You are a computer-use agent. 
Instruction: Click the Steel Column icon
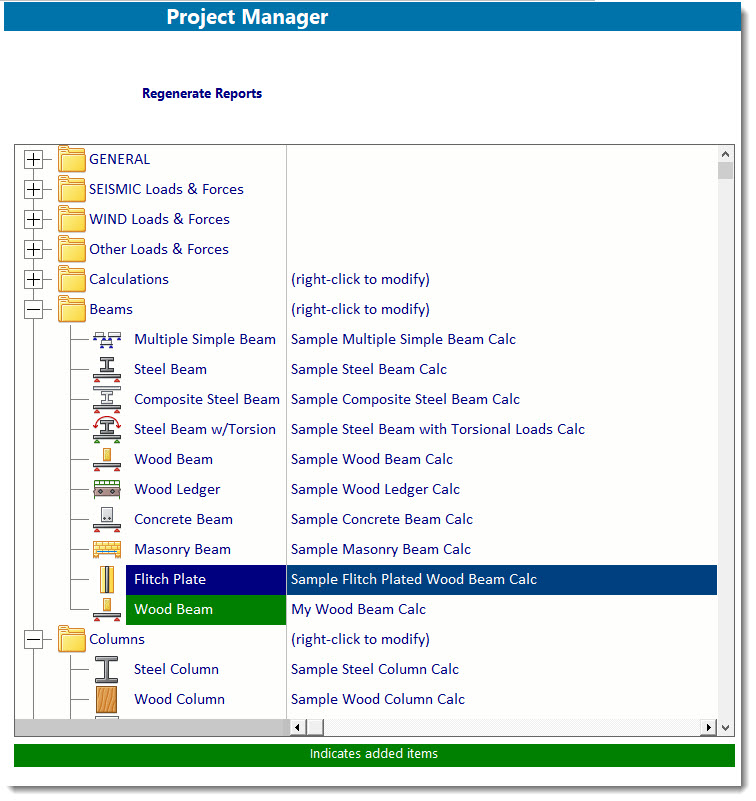coord(106,670)
